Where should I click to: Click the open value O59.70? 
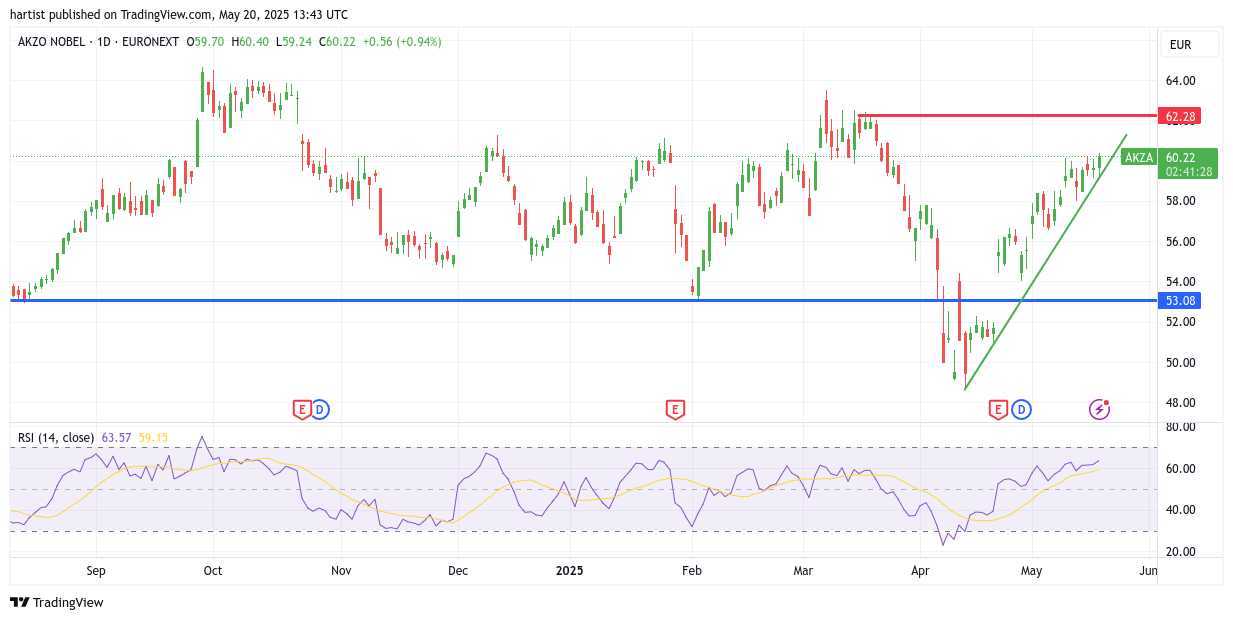(207, 42)
